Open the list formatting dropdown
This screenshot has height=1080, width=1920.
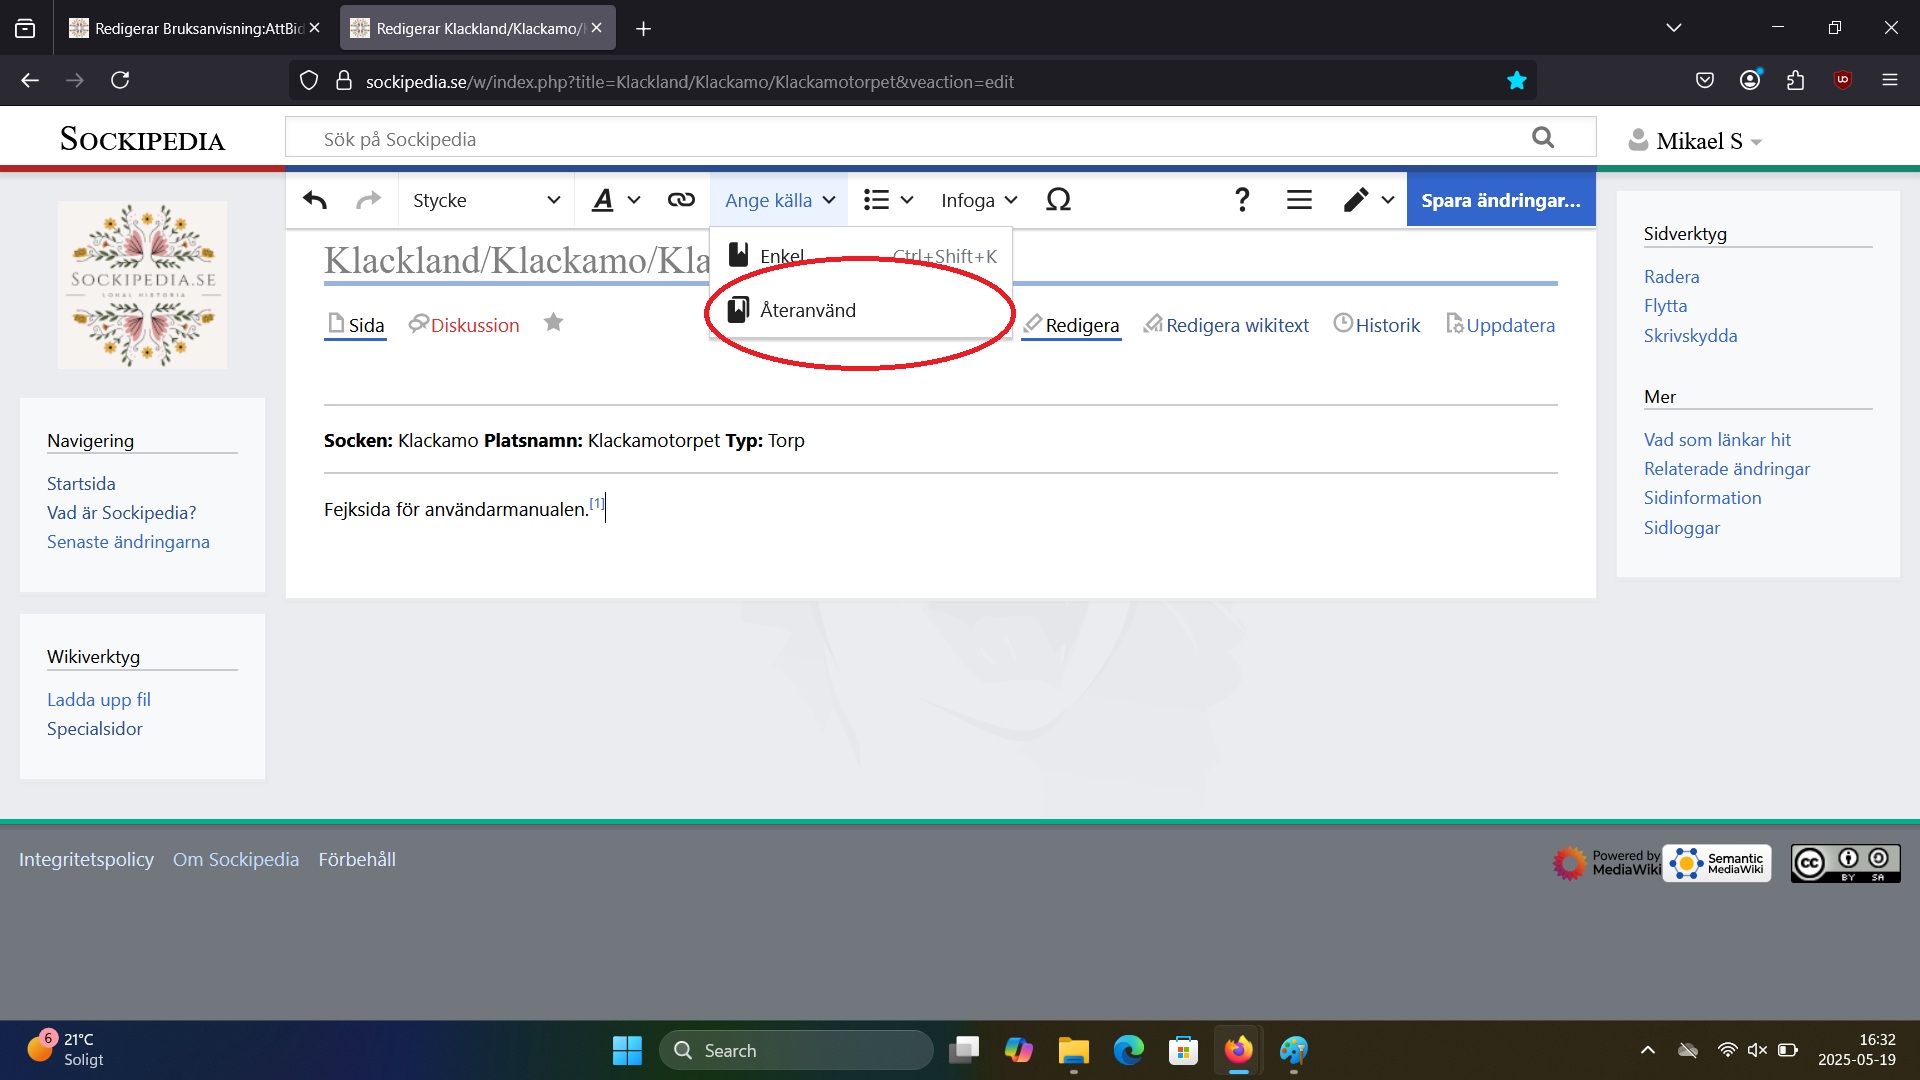pos(888,200)
